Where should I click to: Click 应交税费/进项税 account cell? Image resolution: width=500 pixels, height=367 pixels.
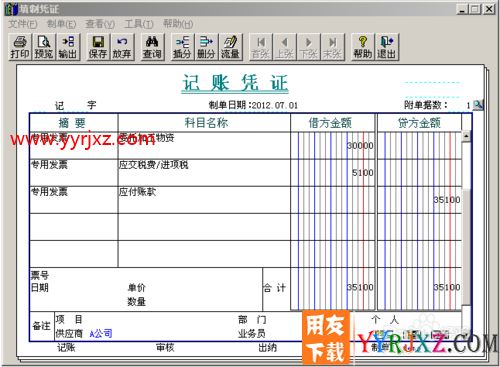pos(204,173)
